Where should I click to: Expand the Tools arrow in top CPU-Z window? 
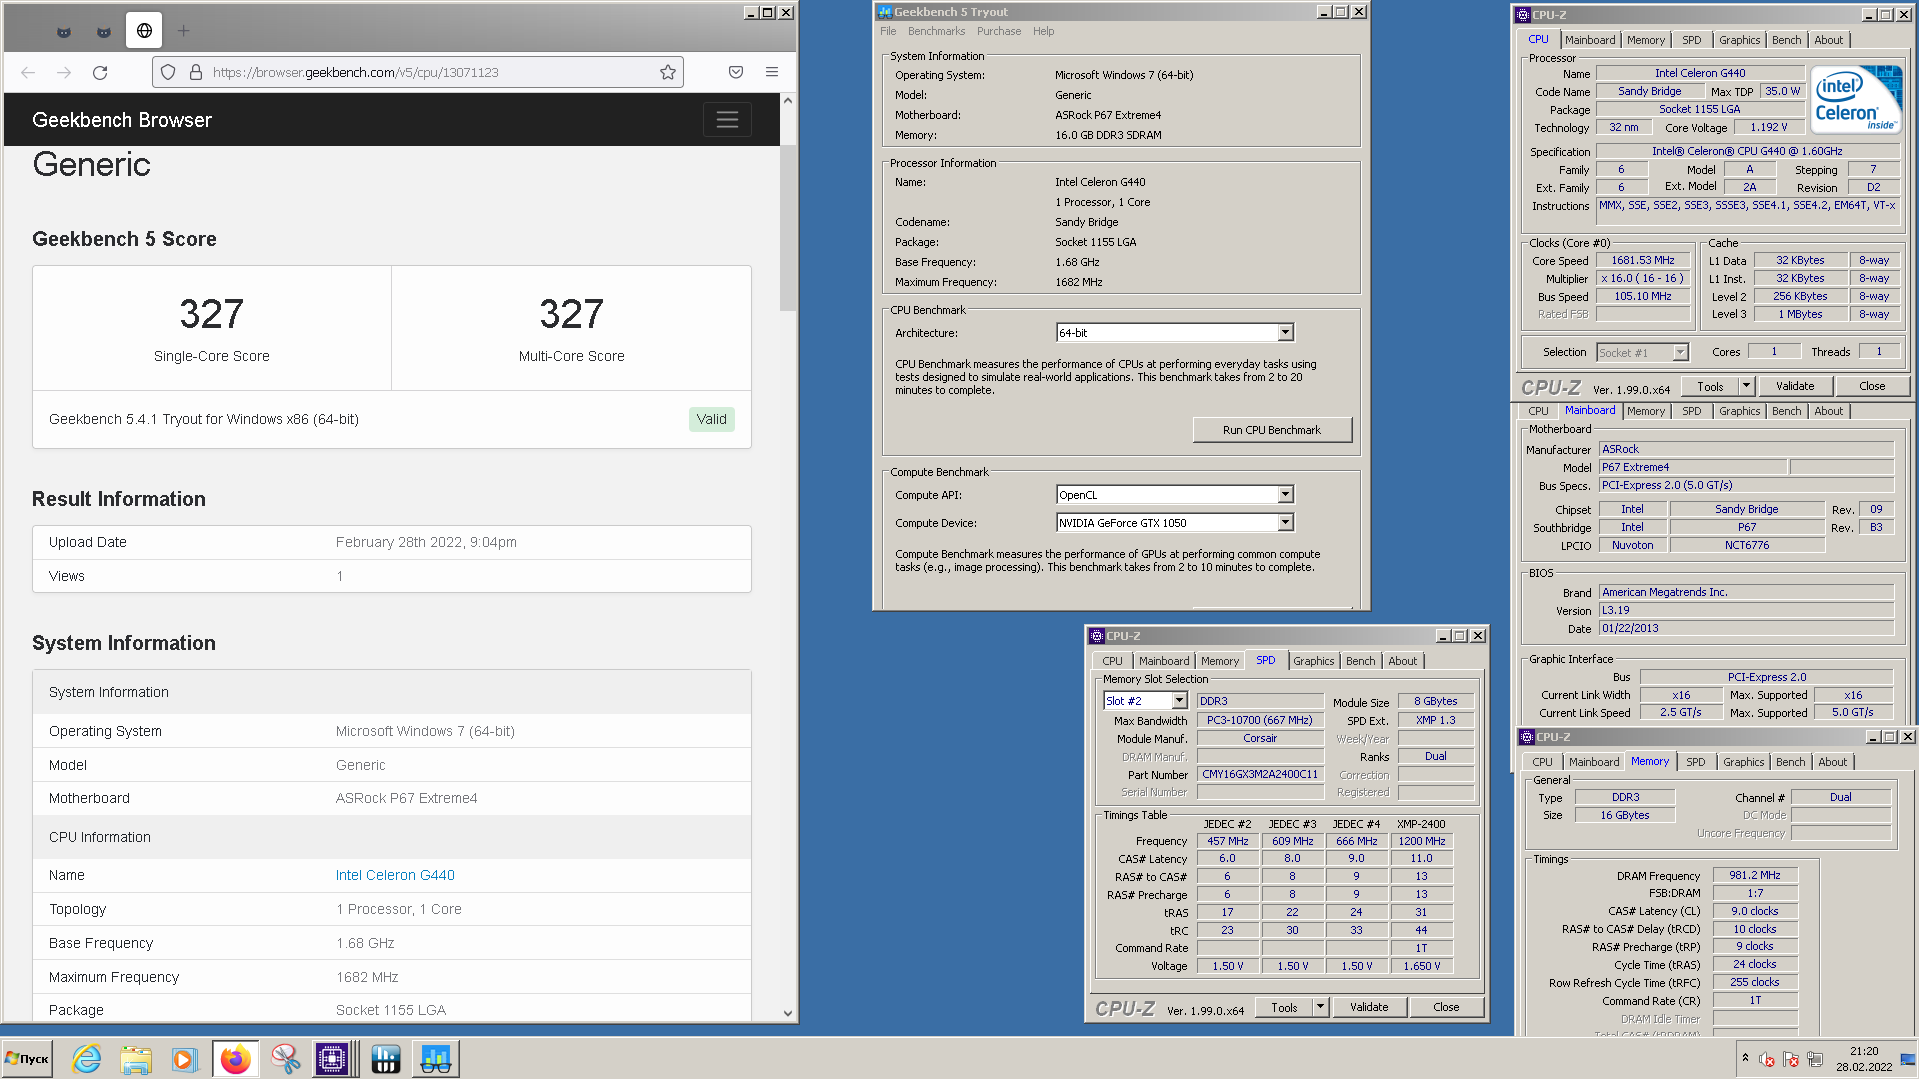[1747, 386]
